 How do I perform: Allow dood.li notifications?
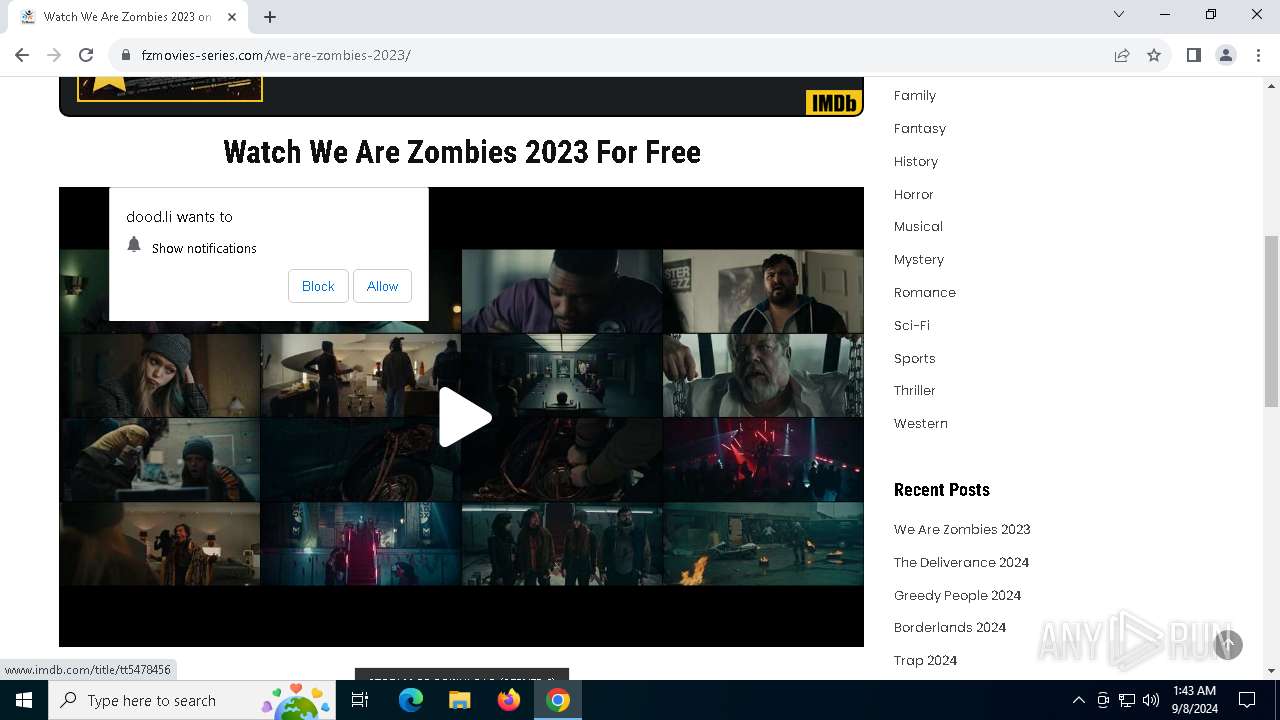(382, 286)
